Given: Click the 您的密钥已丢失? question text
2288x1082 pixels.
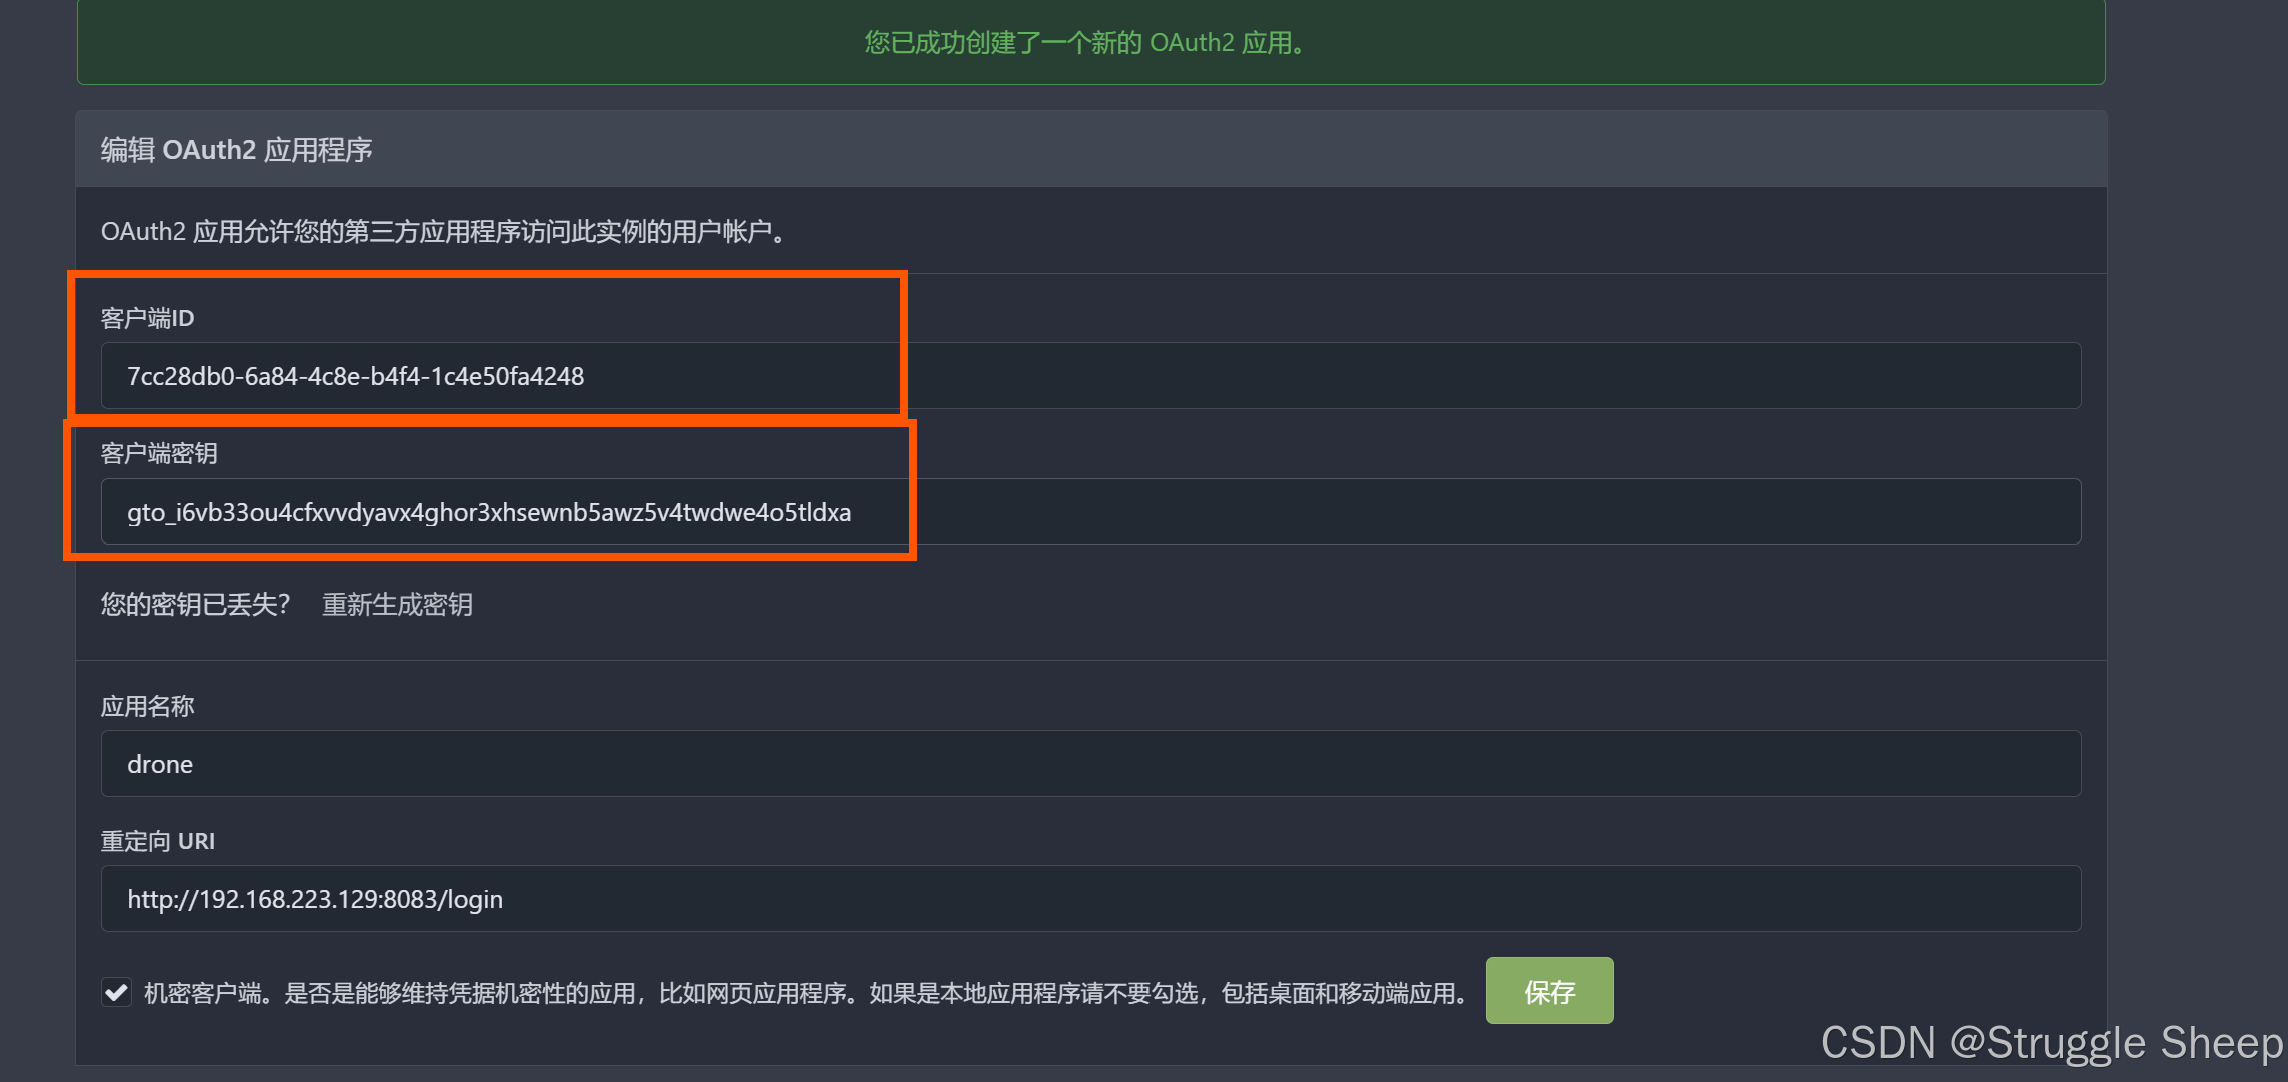Looking at the screenshot, I should tap(195, 604).
